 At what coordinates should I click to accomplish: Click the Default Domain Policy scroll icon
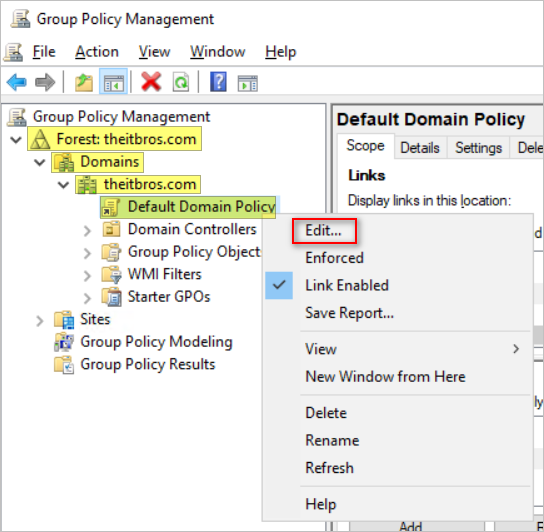[110, 207]
